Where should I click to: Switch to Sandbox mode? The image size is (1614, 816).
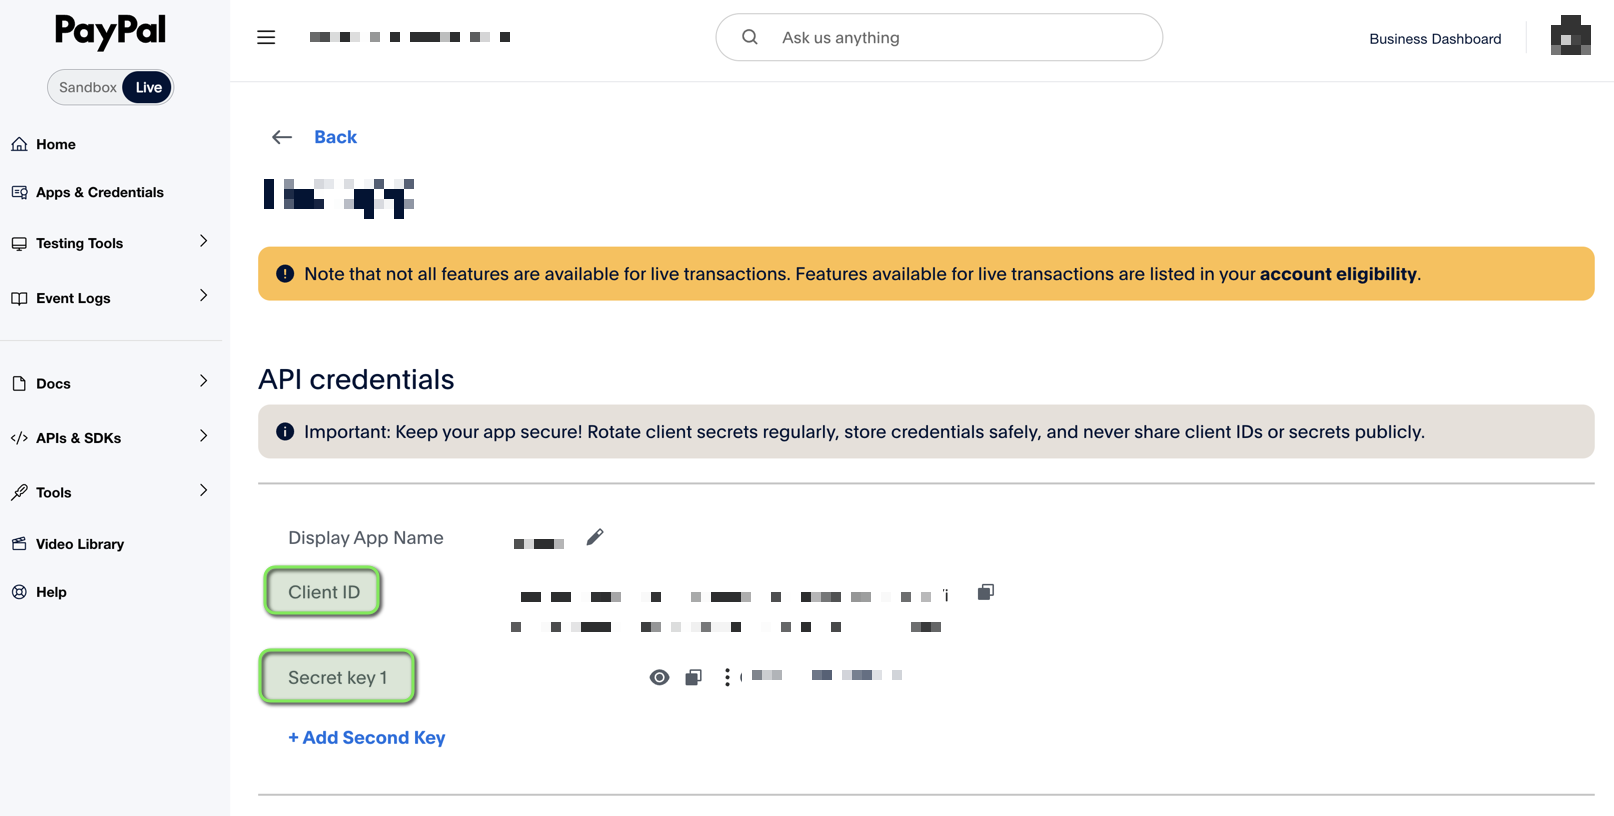[x=87, y=87]
